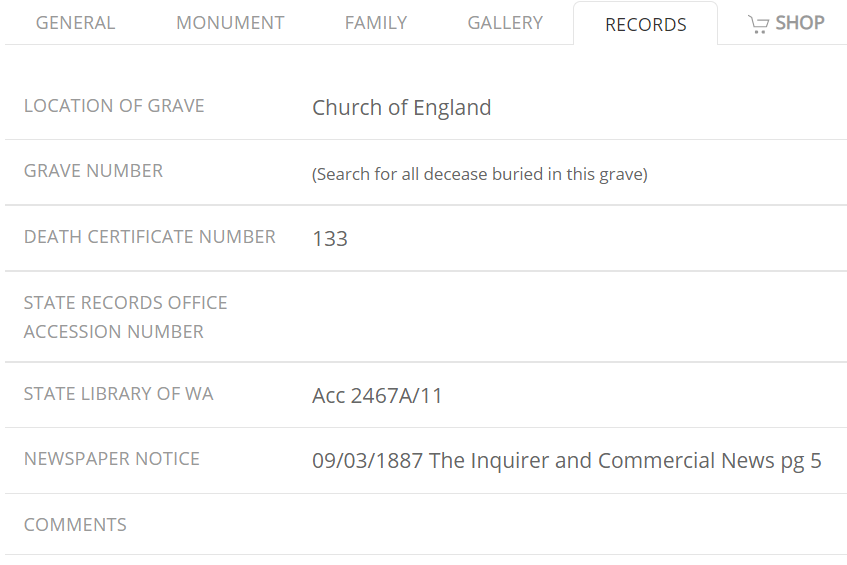Click the Death Certificate Number label
The image size is (847, 565).
coord(150,237)
